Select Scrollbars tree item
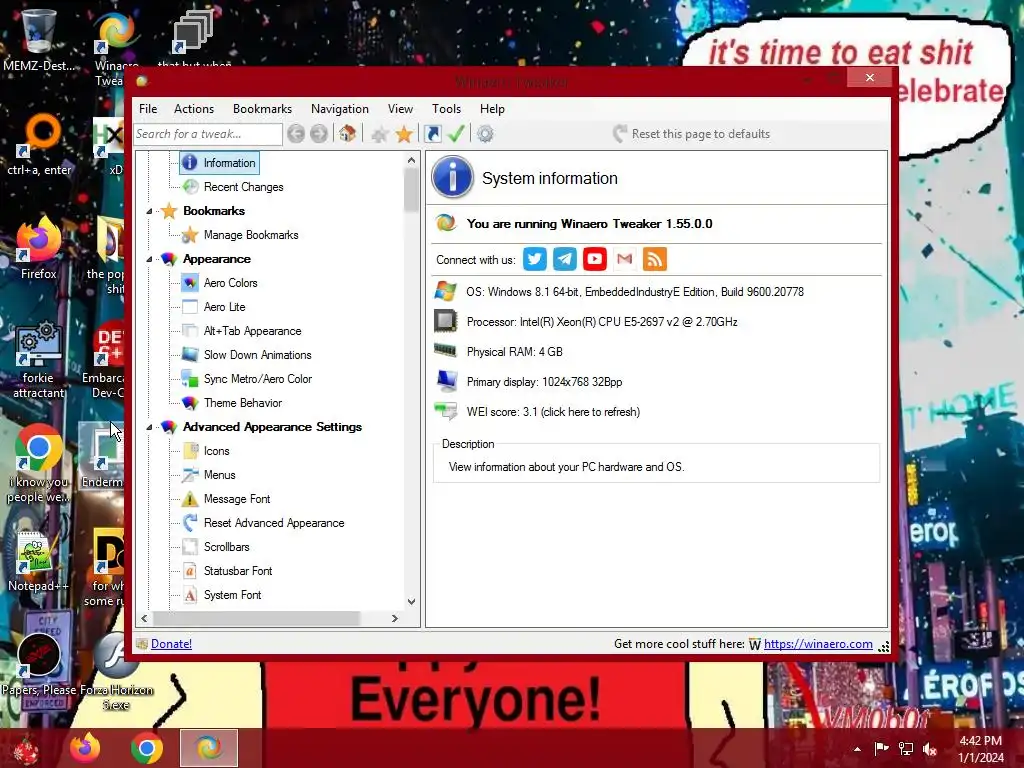This screenshot has height=768, width=1024. tap(226, 547)
